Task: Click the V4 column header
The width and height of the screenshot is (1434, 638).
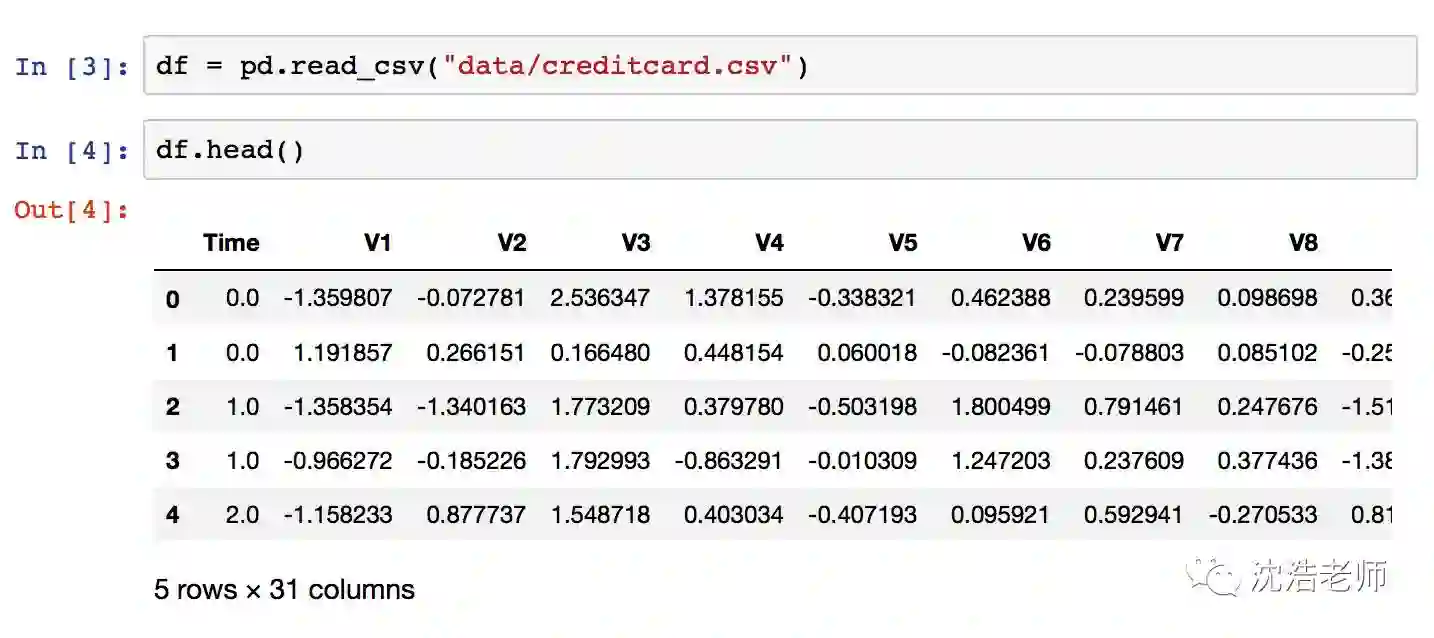Action: pyautogui.click(x=769, y=243)
